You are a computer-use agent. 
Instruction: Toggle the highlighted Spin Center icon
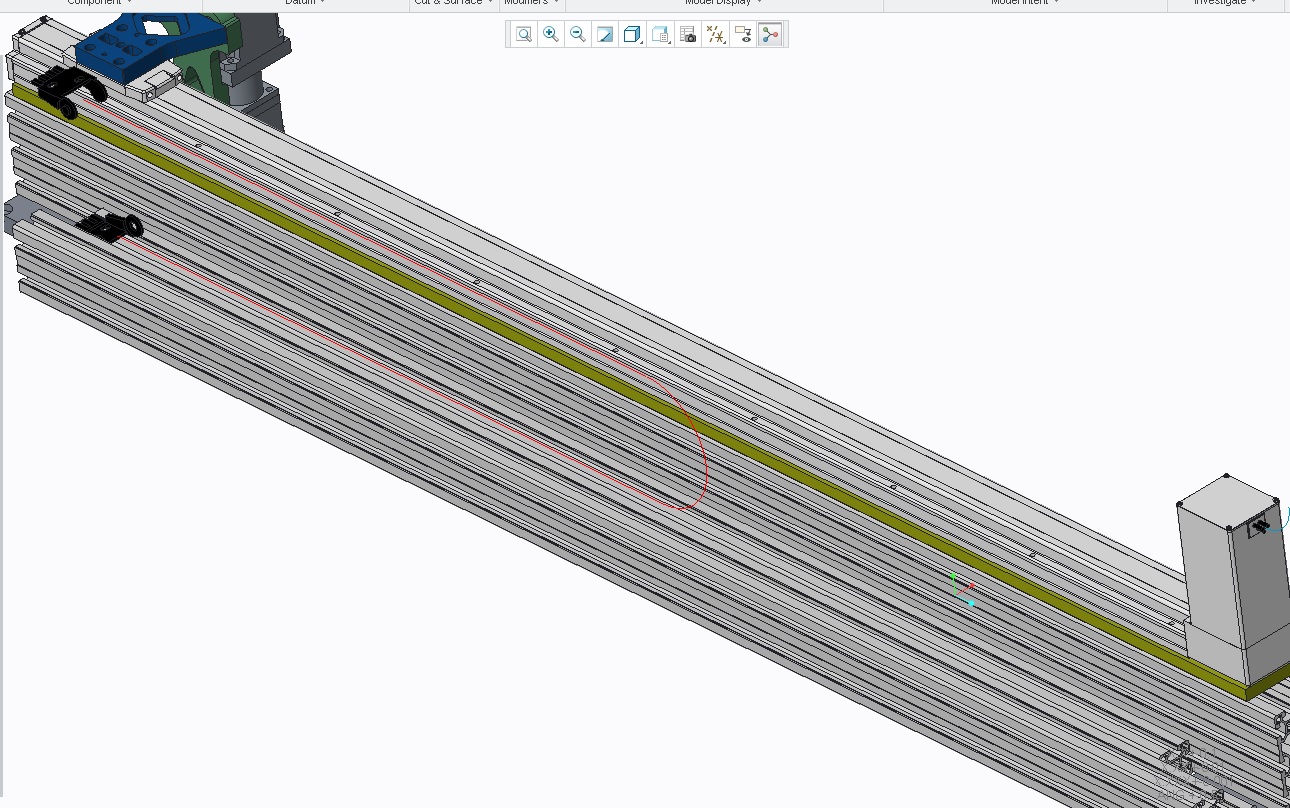[770, 34]
